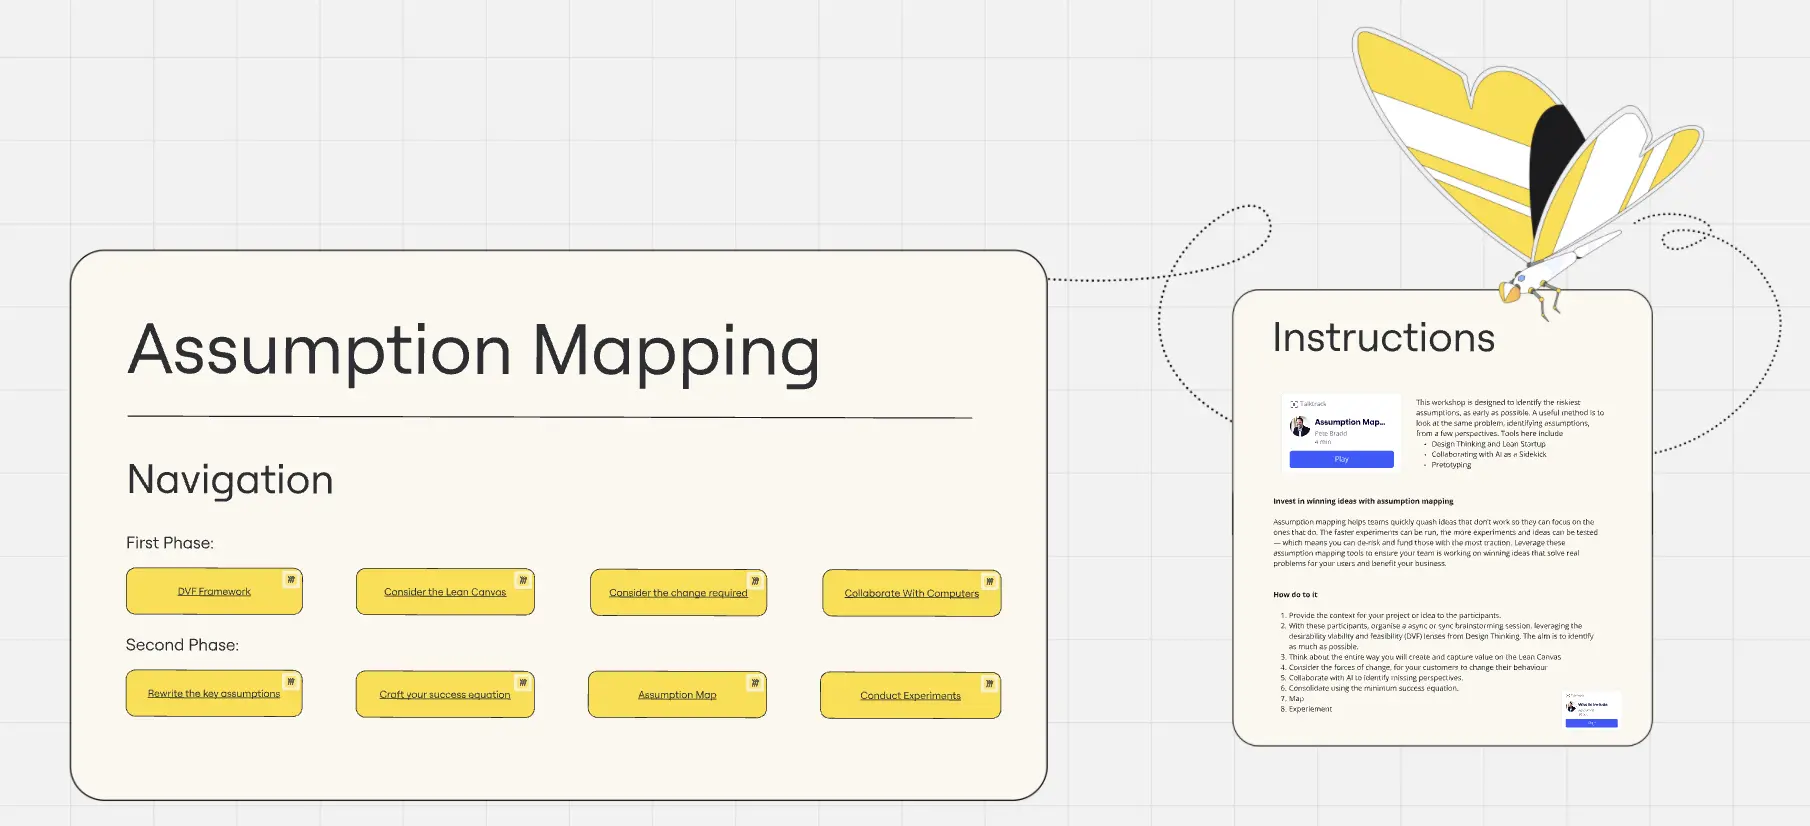Image resolution: width=1810 pixels, height=826 pixels.
Task: Play the Assumption Map Talktrack
Action: pyautogui.click(x=1341, y=459)
